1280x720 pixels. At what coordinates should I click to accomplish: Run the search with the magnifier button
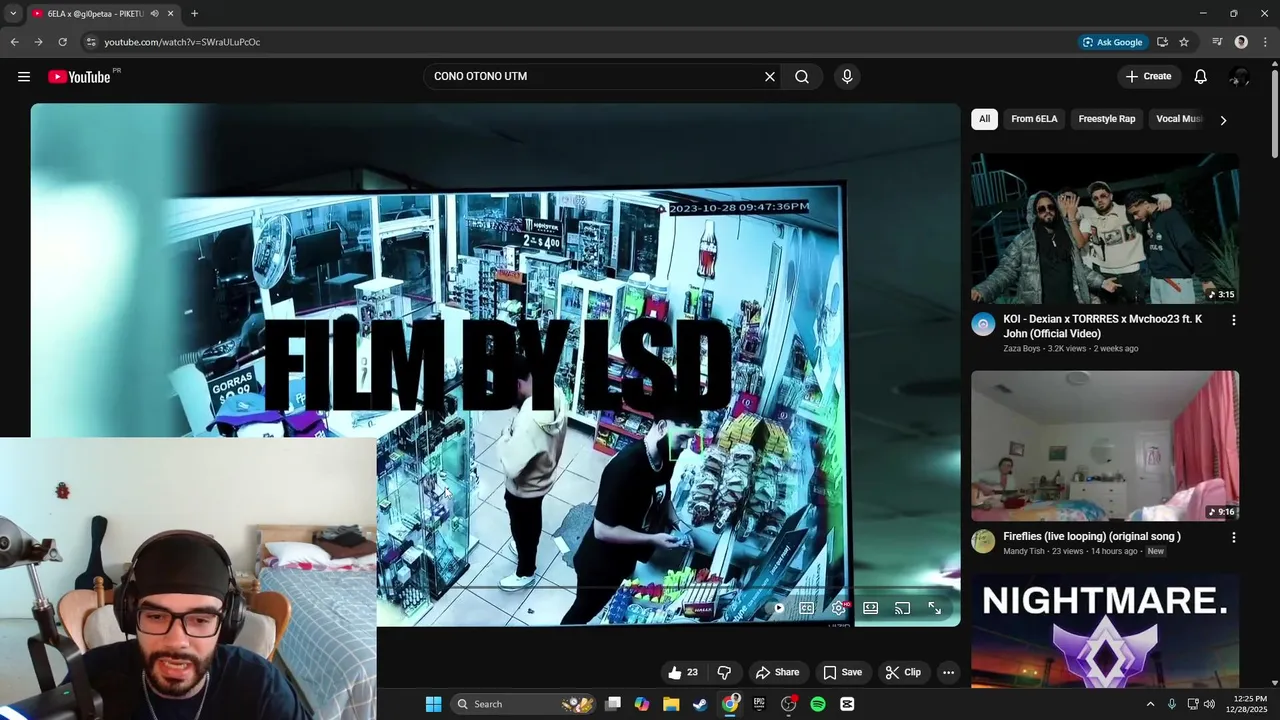pyautogui.click(x=802, y=77)
